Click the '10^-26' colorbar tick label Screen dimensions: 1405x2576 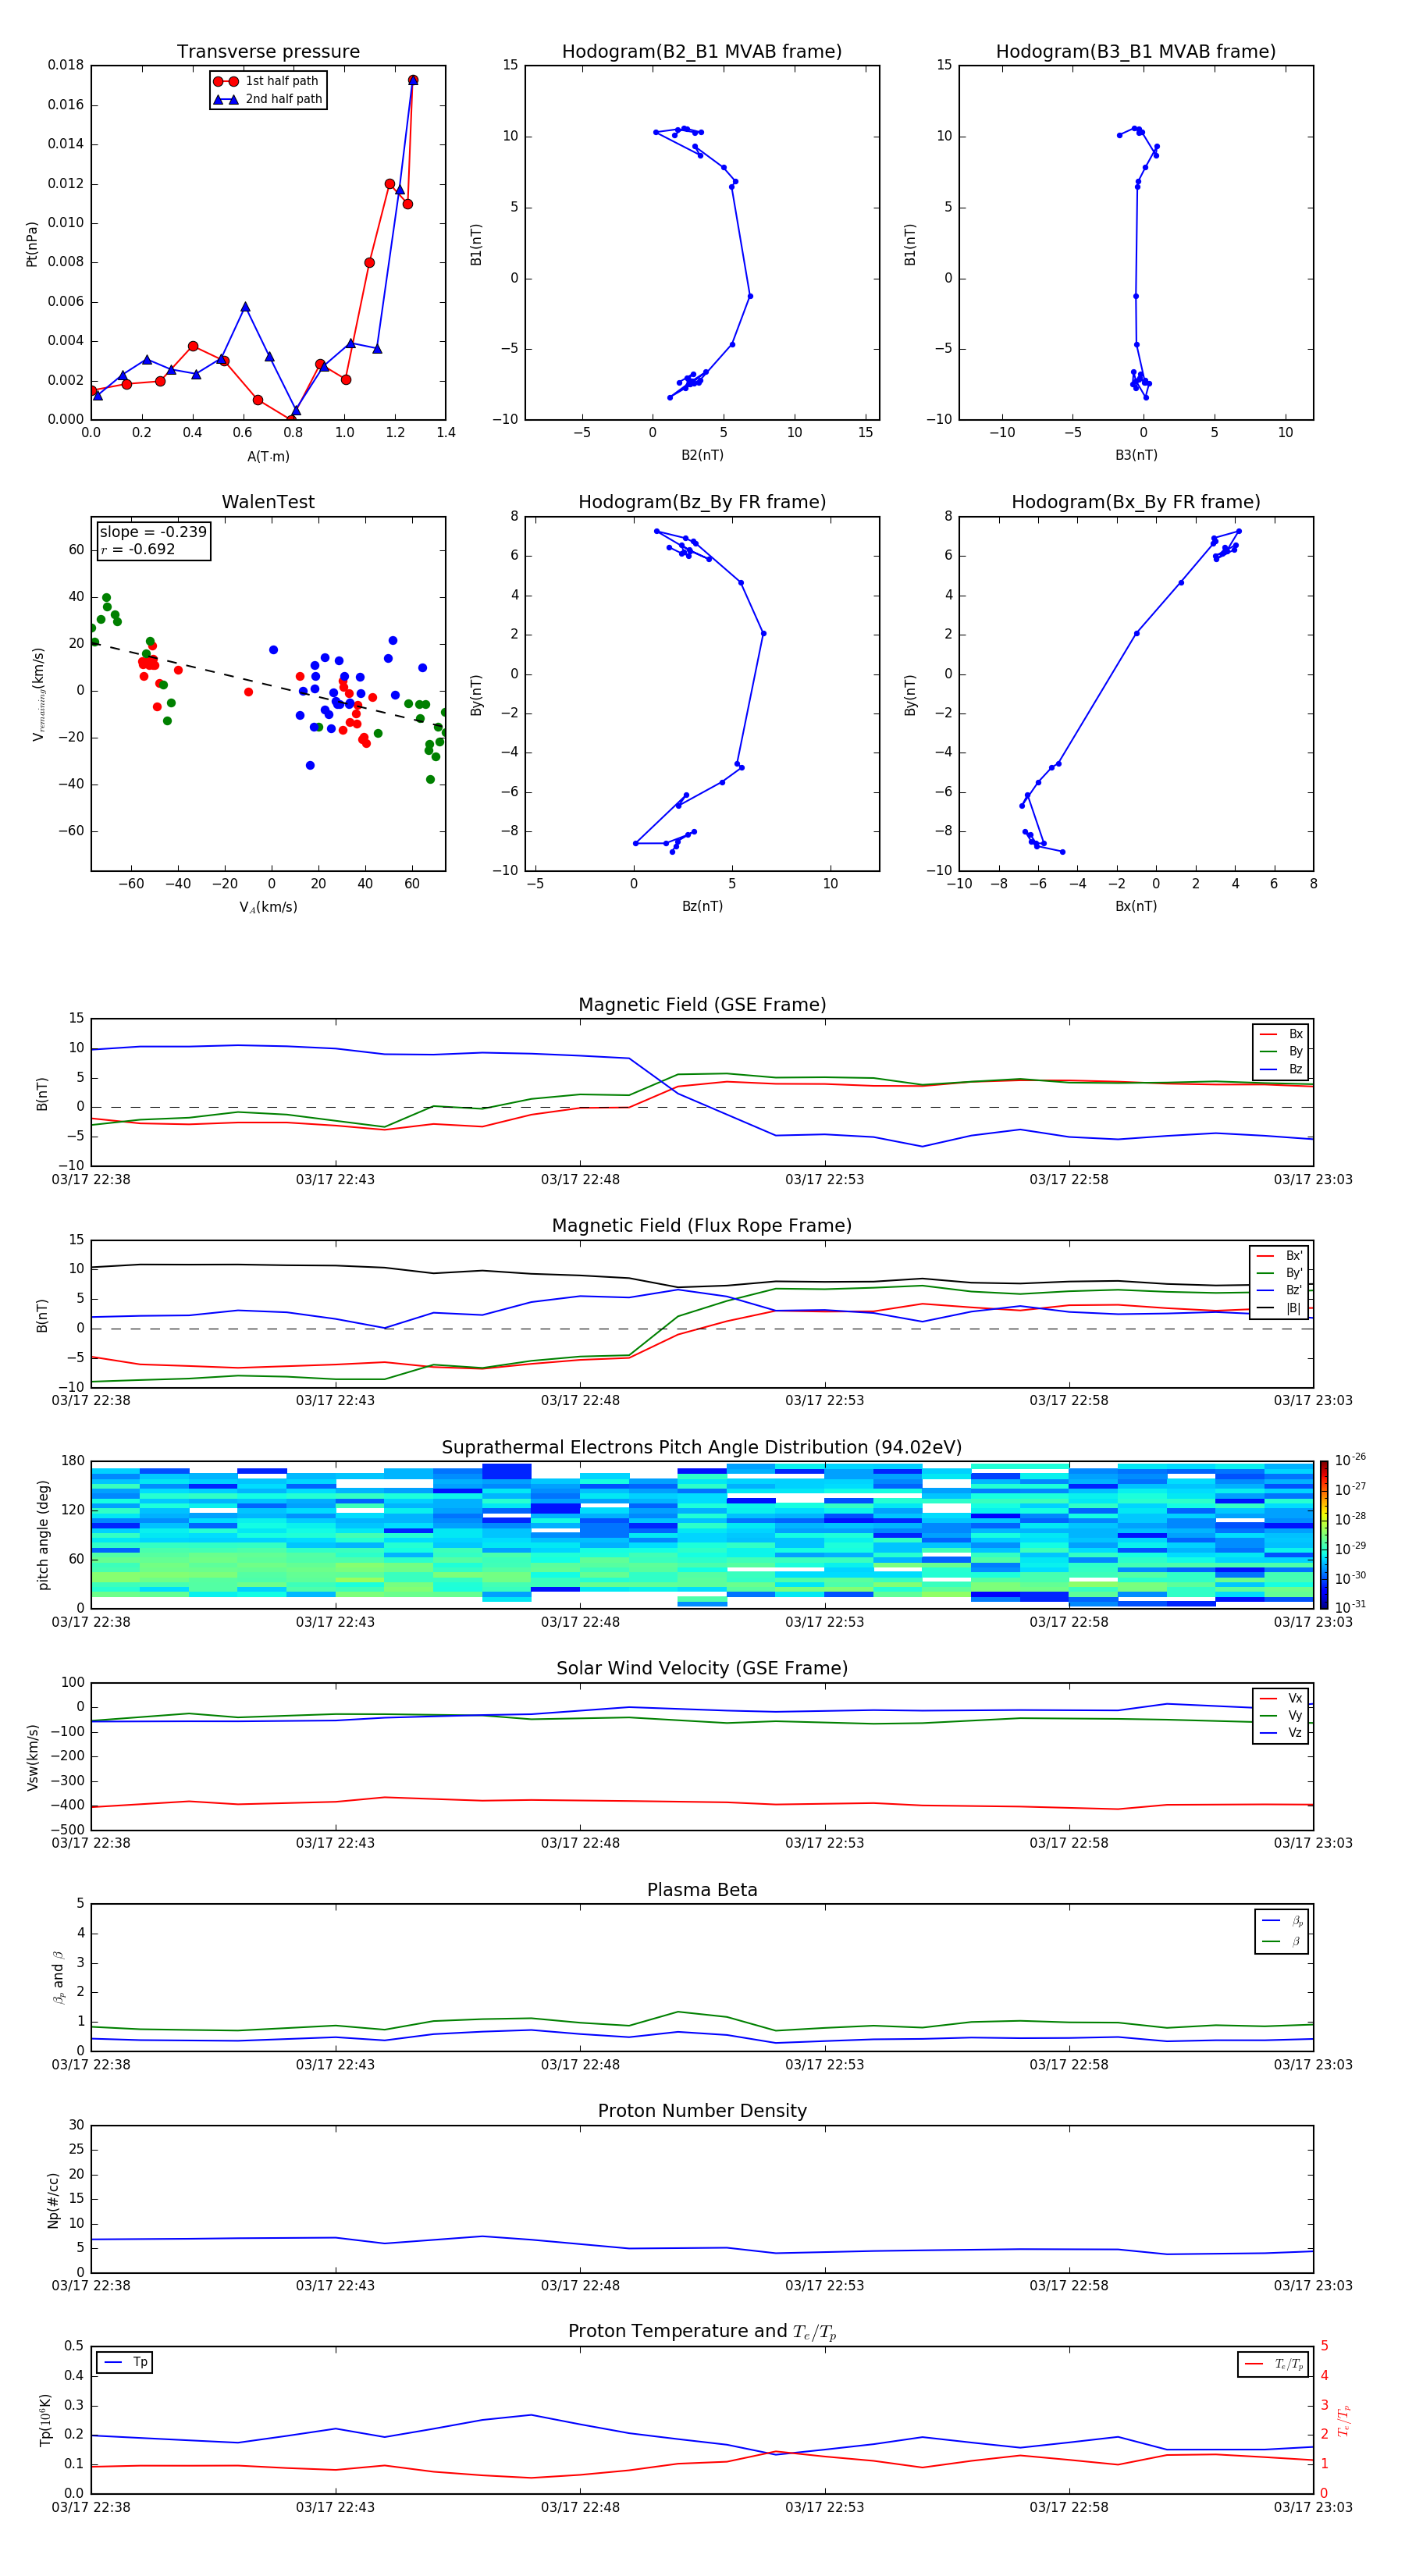(x=1350, y=1459)
